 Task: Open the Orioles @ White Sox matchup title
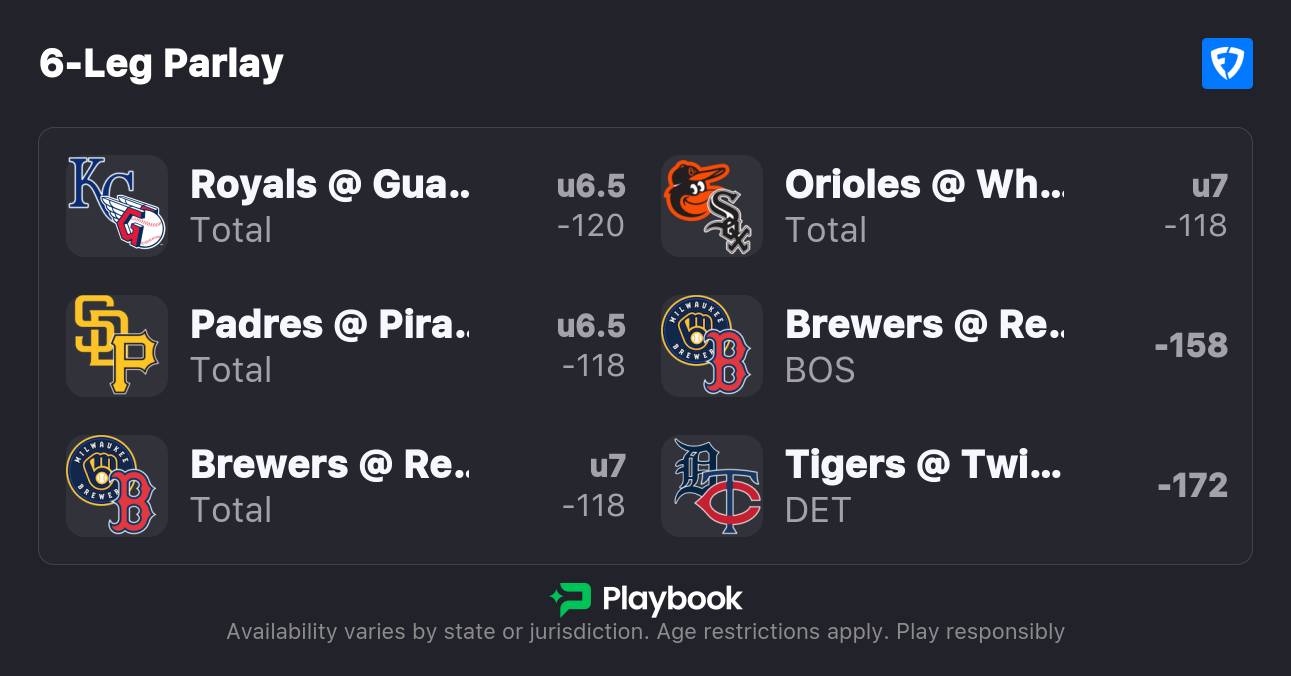pyautogui.click(x=924, y=185)
